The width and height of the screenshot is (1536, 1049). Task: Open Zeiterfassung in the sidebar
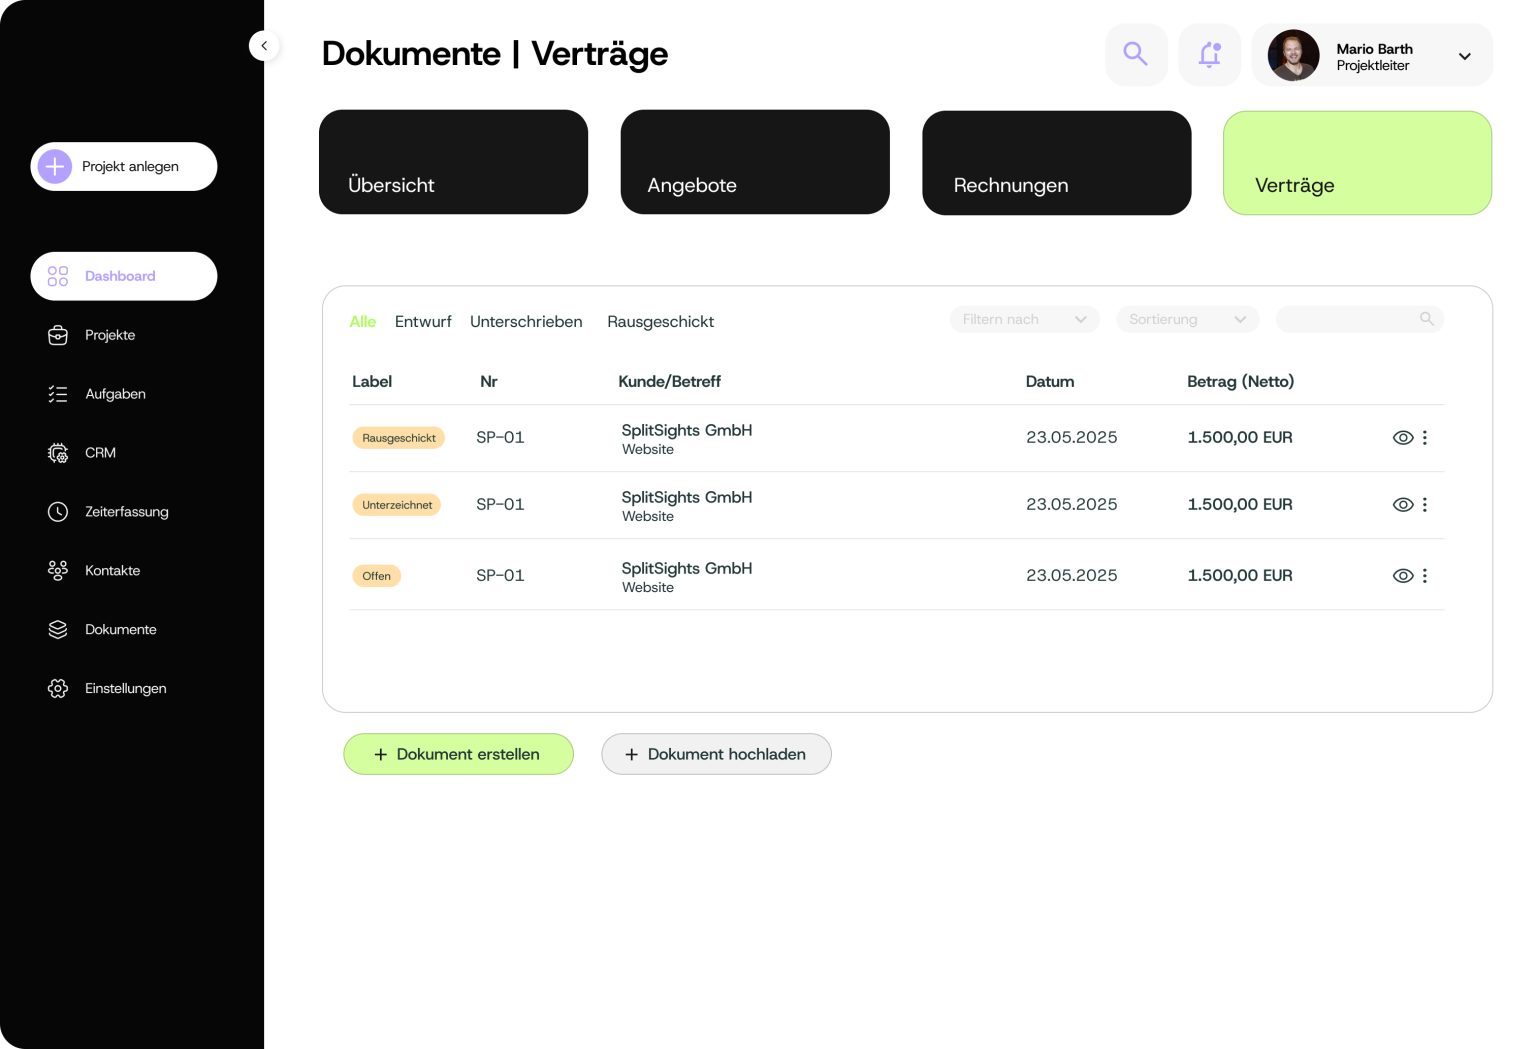tap(126, 512)
